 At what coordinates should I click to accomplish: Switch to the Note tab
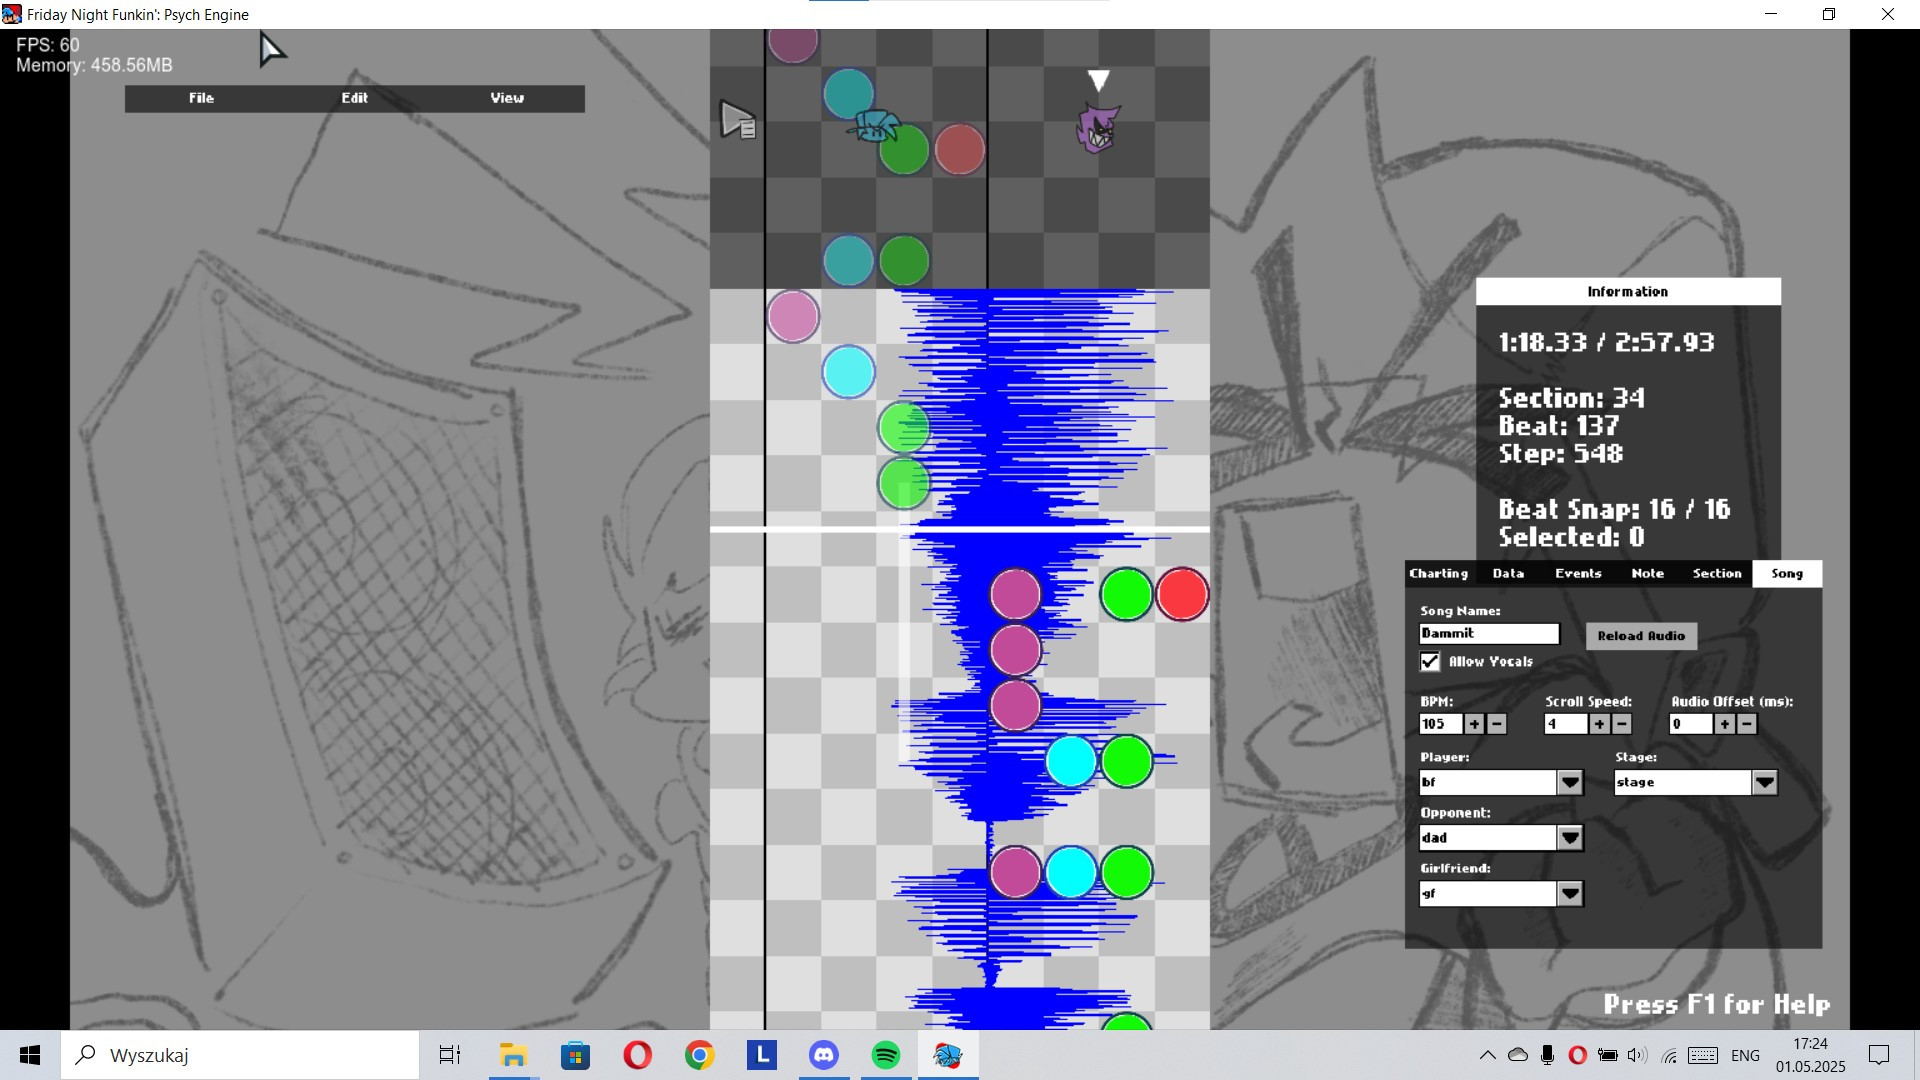[x=1648, y=574]
